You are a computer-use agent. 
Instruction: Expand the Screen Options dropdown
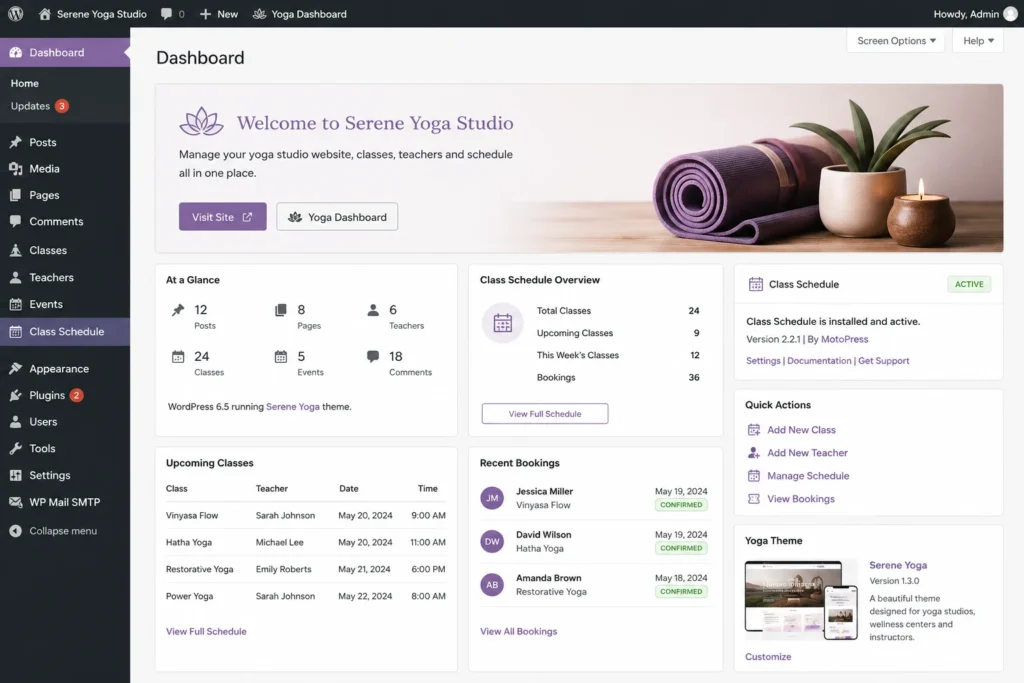[x=895, y=40]
